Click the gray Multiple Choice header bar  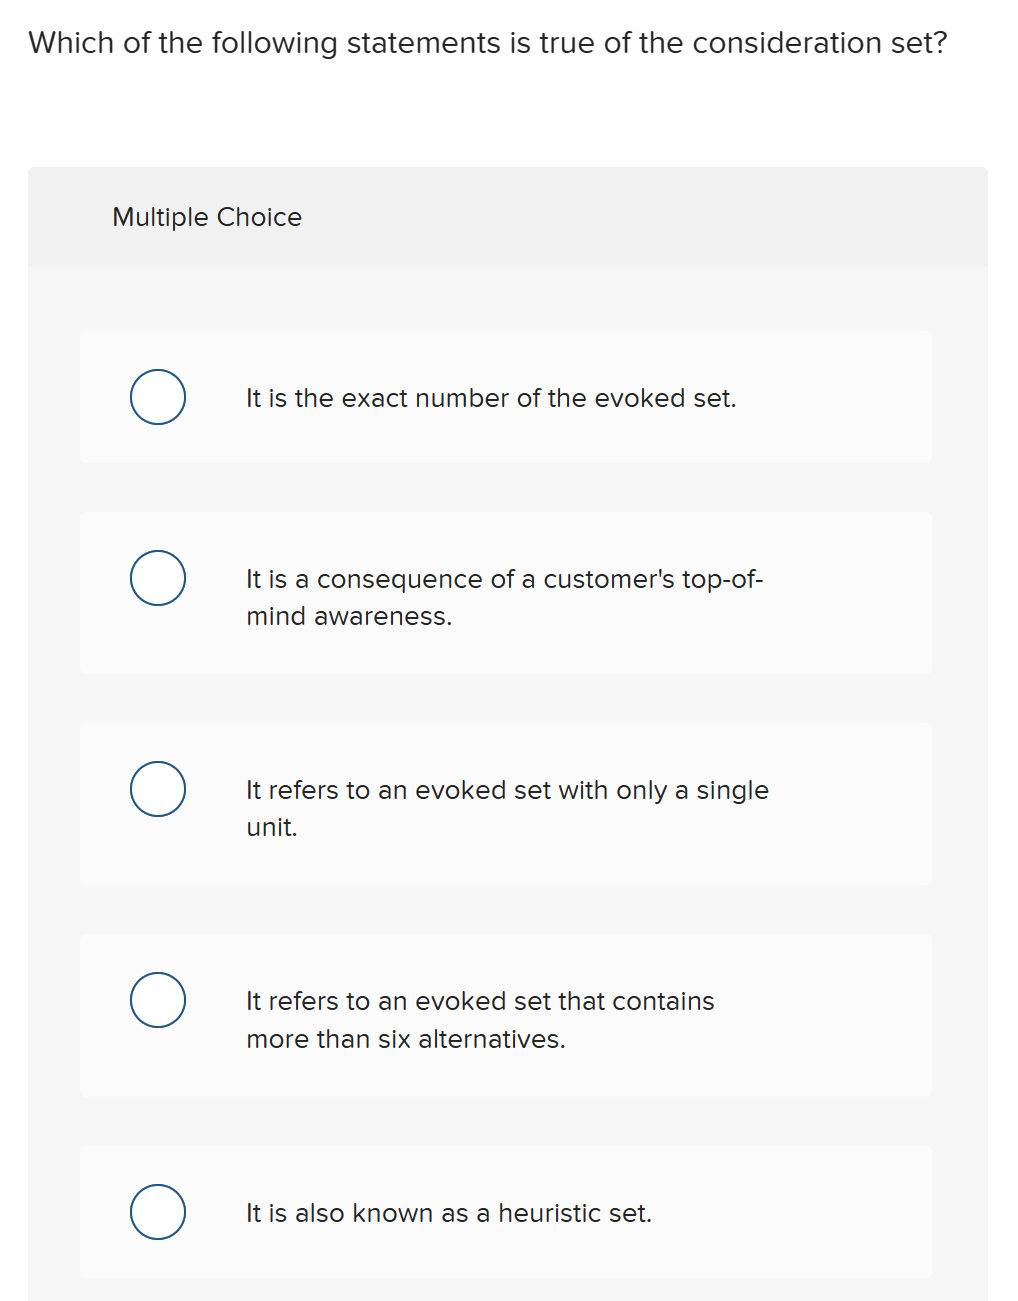click(x=600, y=217)
